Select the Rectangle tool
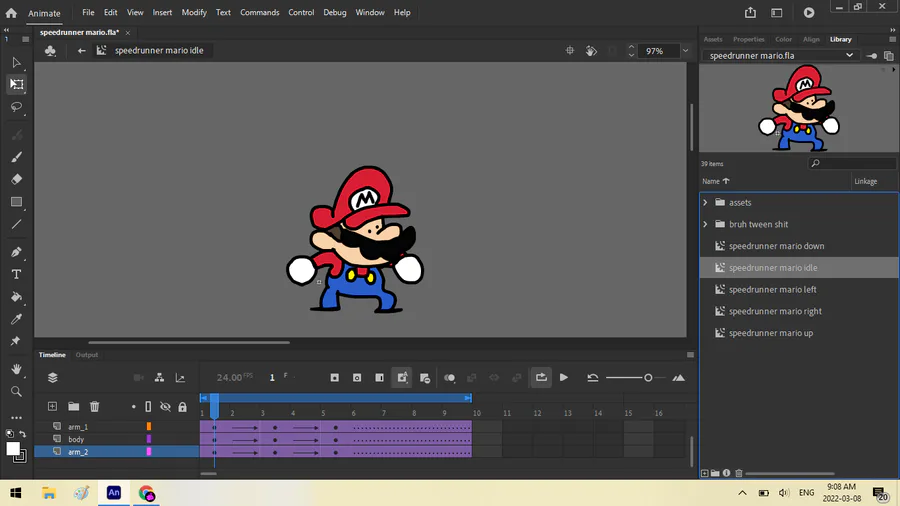 click(16, 202)
